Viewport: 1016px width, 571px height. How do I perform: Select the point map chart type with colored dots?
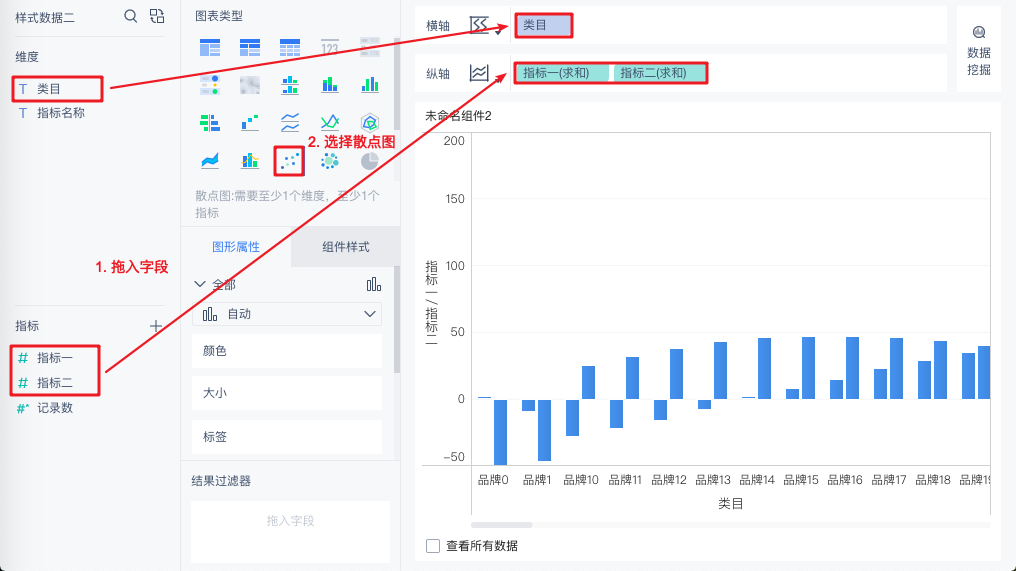(x=210, y=85)
